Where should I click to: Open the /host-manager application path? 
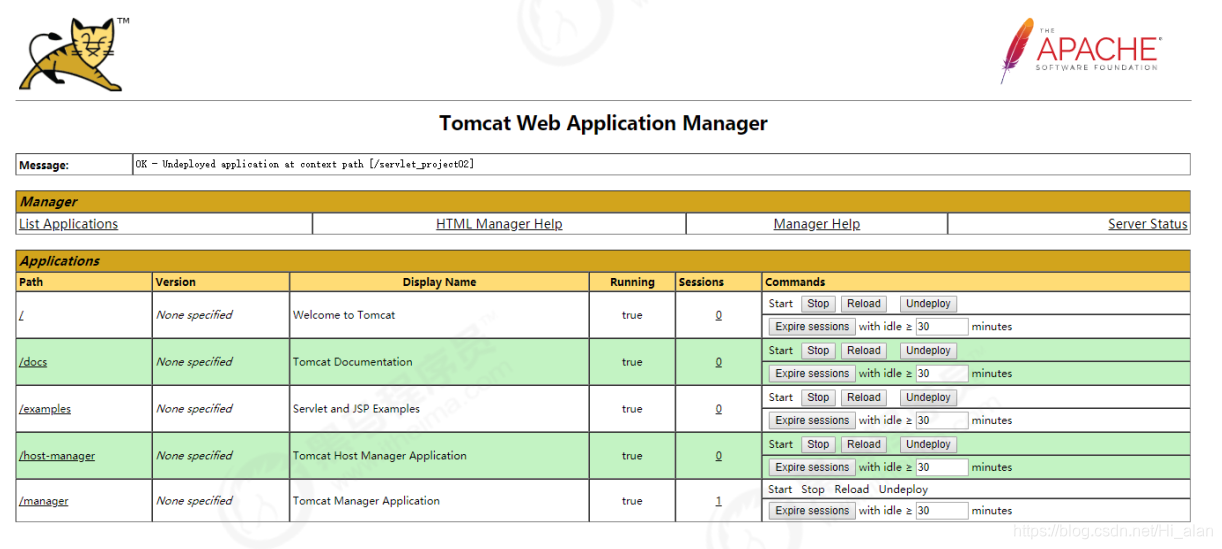click(57, 456)
